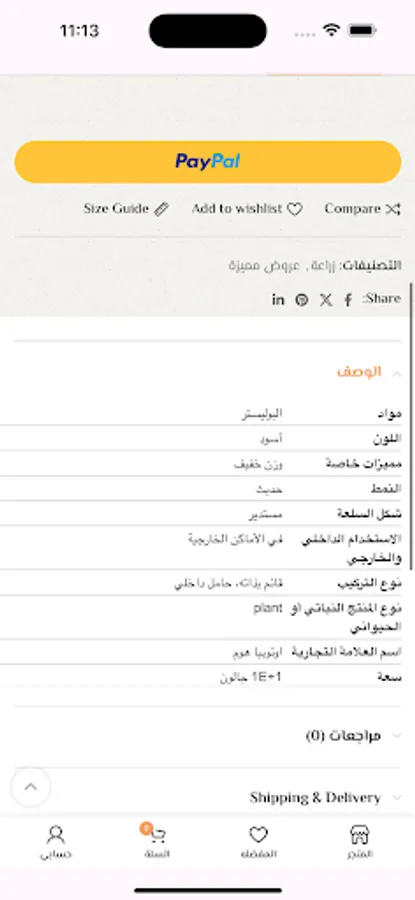The width and height of the screenshot is (415, 900).
Task: Select the plant value text
Action: 268,608
